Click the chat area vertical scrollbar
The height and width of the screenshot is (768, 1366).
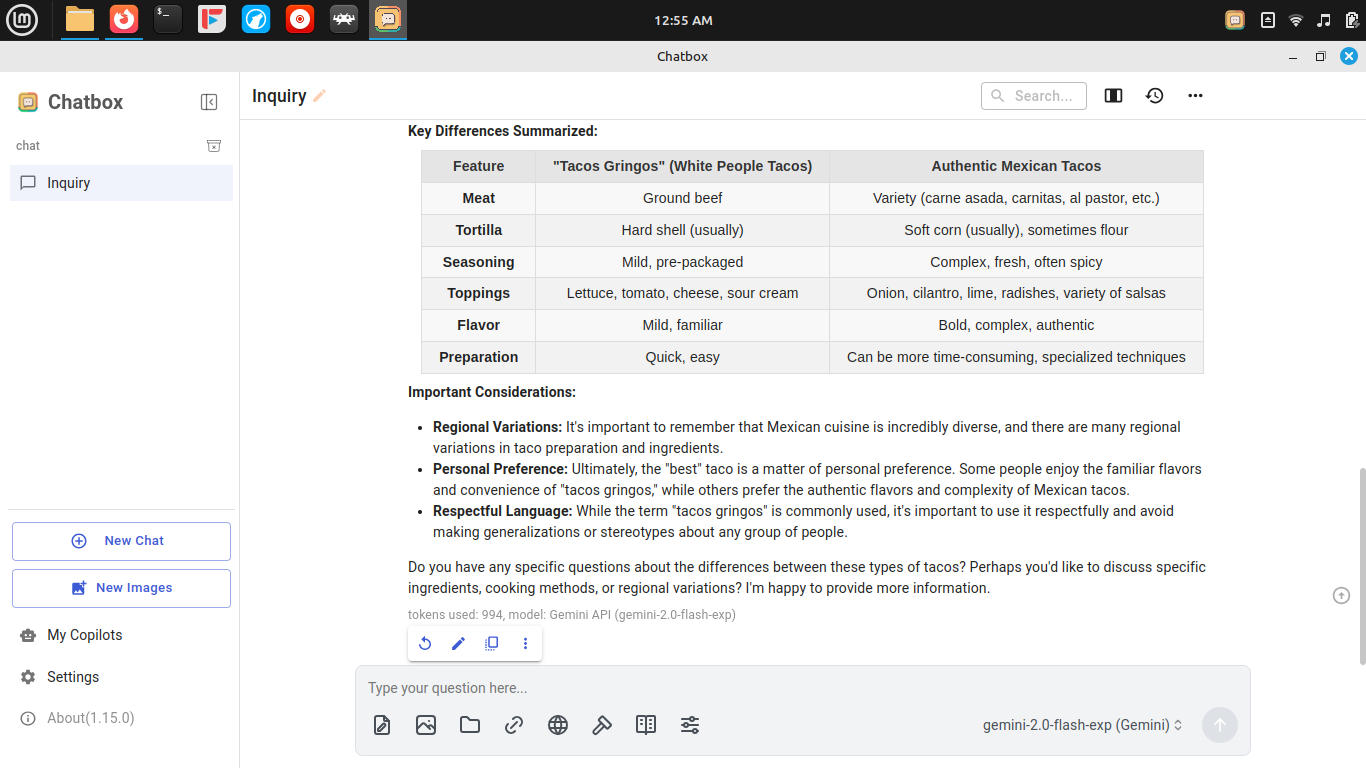[x=1361, y=566]
